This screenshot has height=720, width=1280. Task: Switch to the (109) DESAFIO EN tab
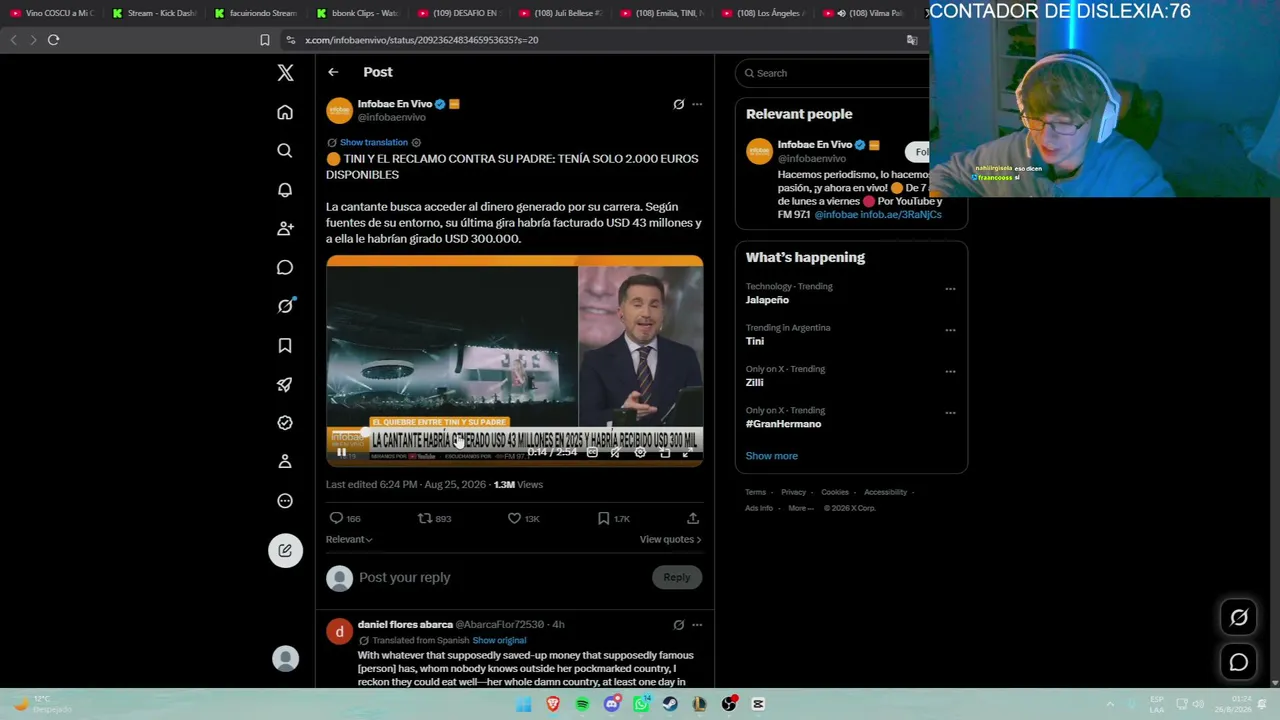tap(460, 13)
